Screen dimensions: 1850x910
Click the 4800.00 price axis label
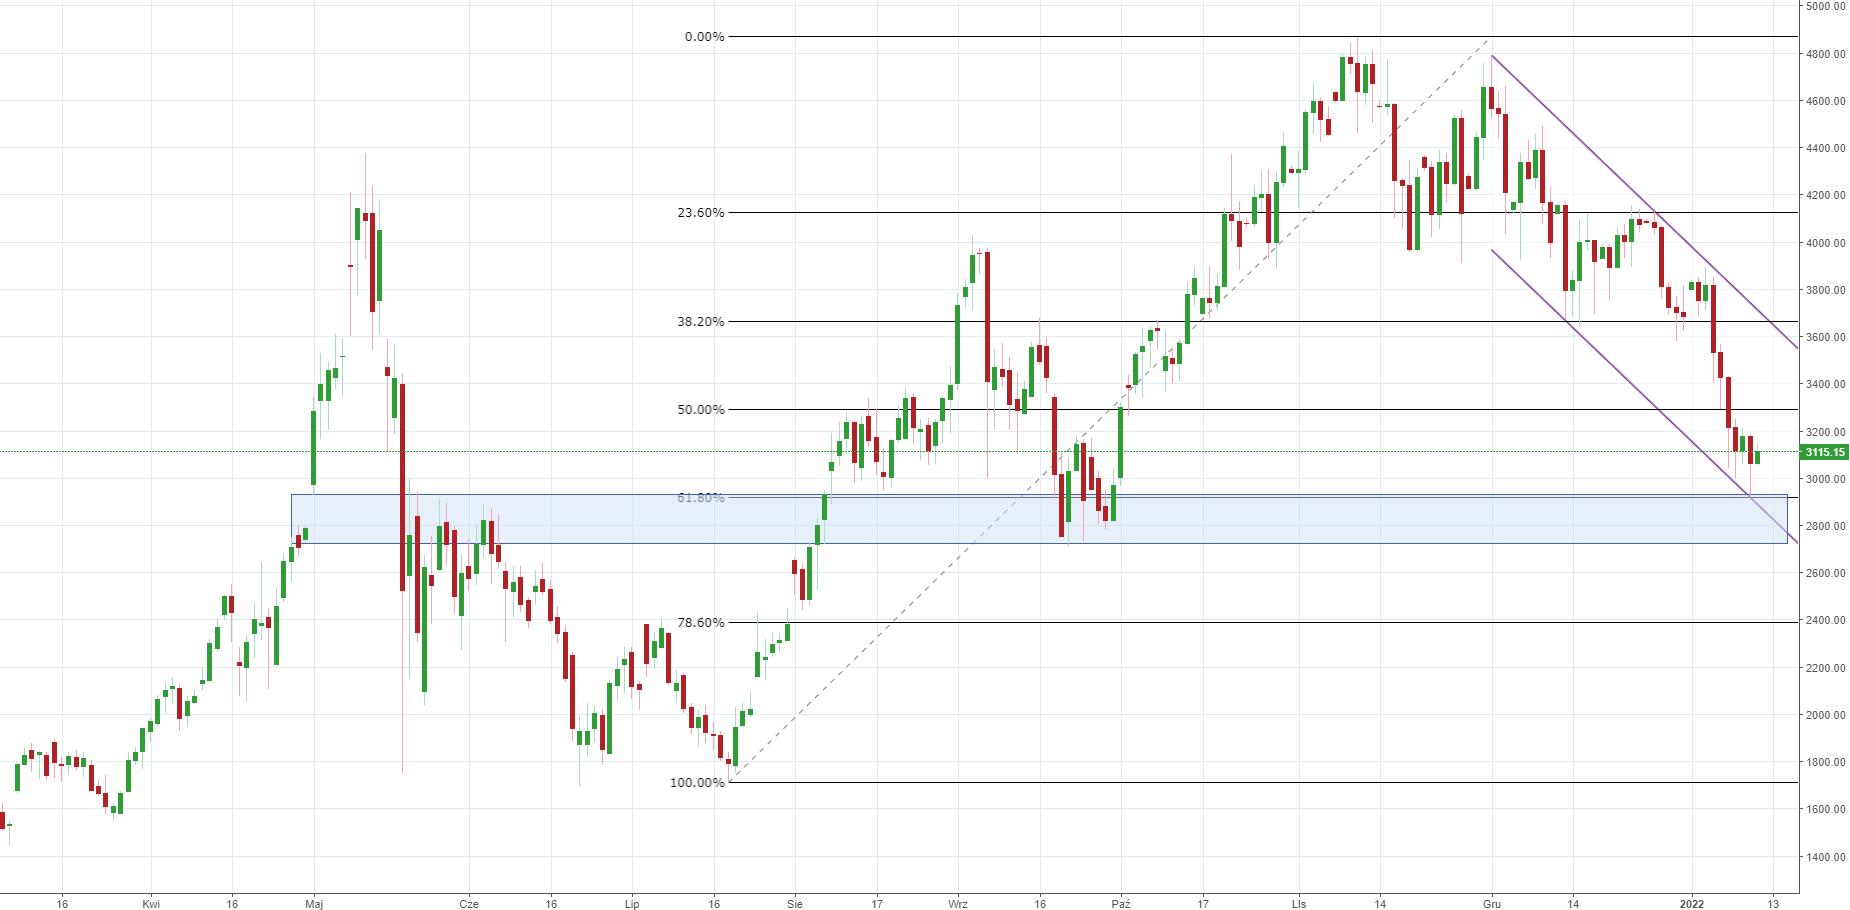(1826, 54)
